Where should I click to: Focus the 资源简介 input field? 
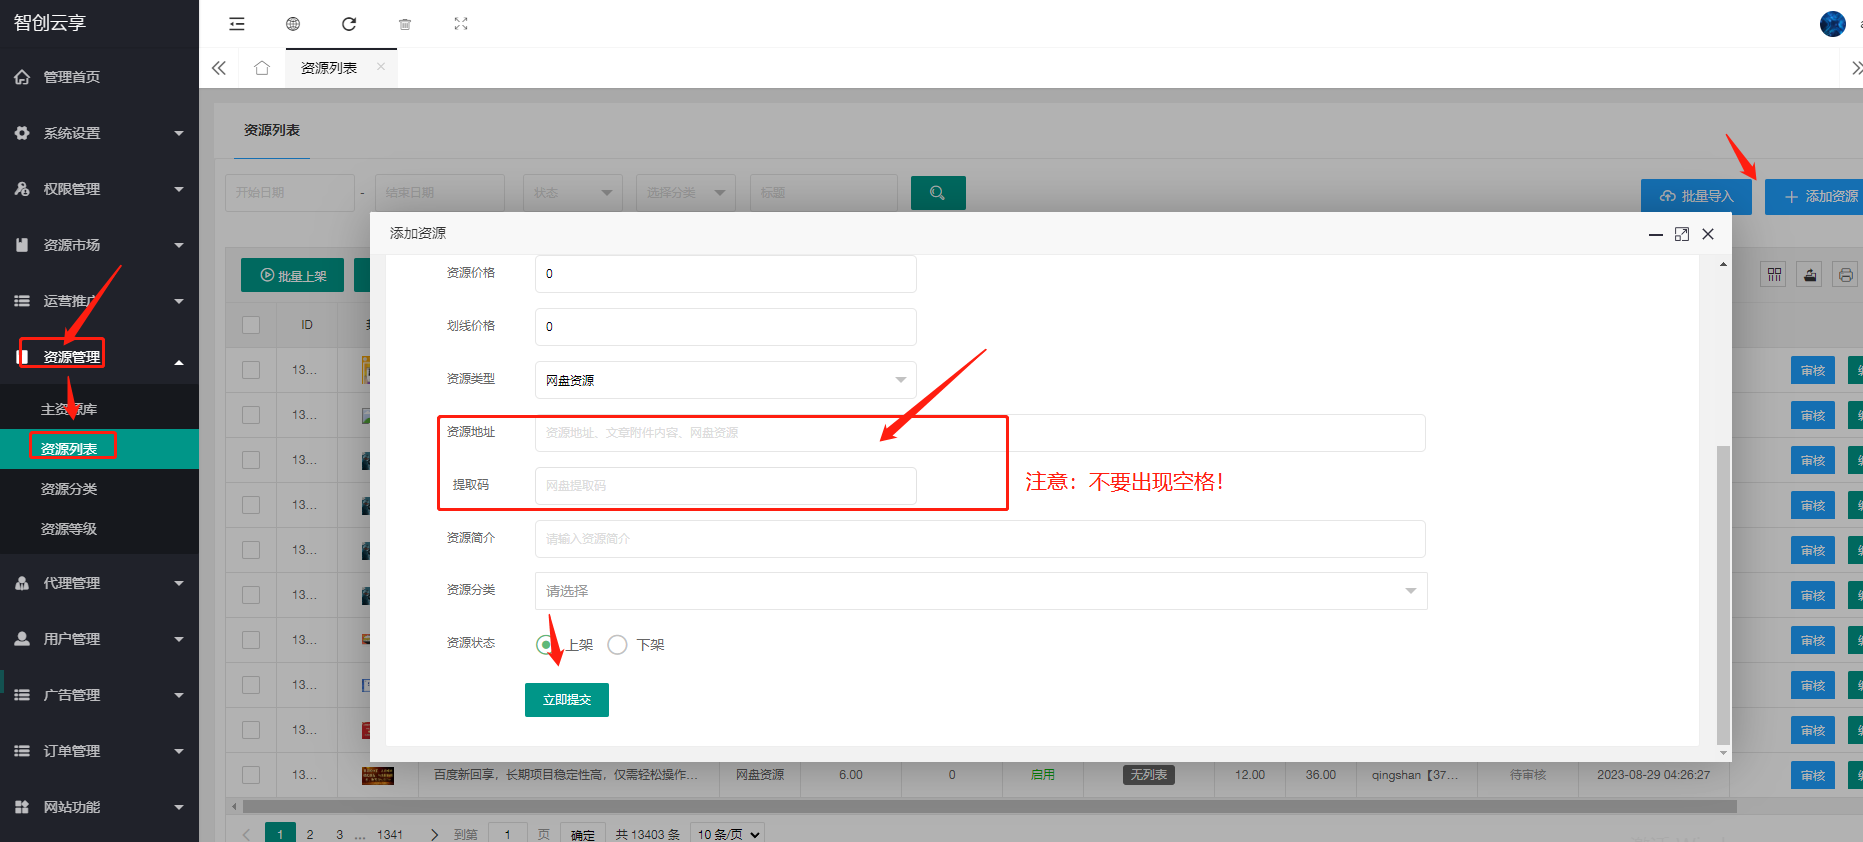[980, 539]
